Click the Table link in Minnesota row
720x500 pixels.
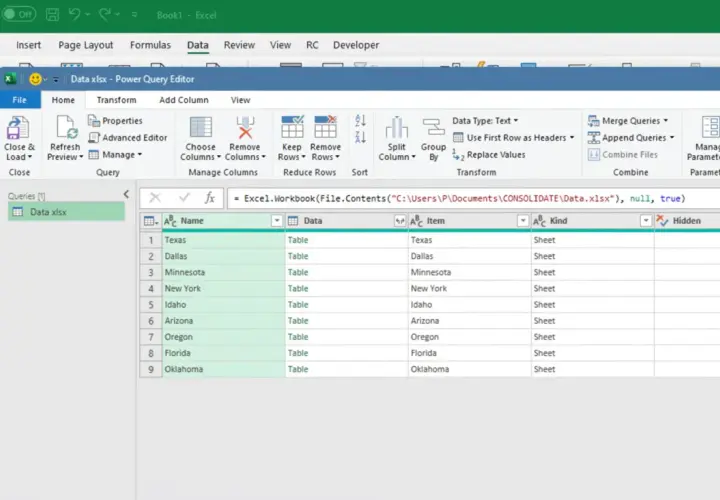click(298, 272)
